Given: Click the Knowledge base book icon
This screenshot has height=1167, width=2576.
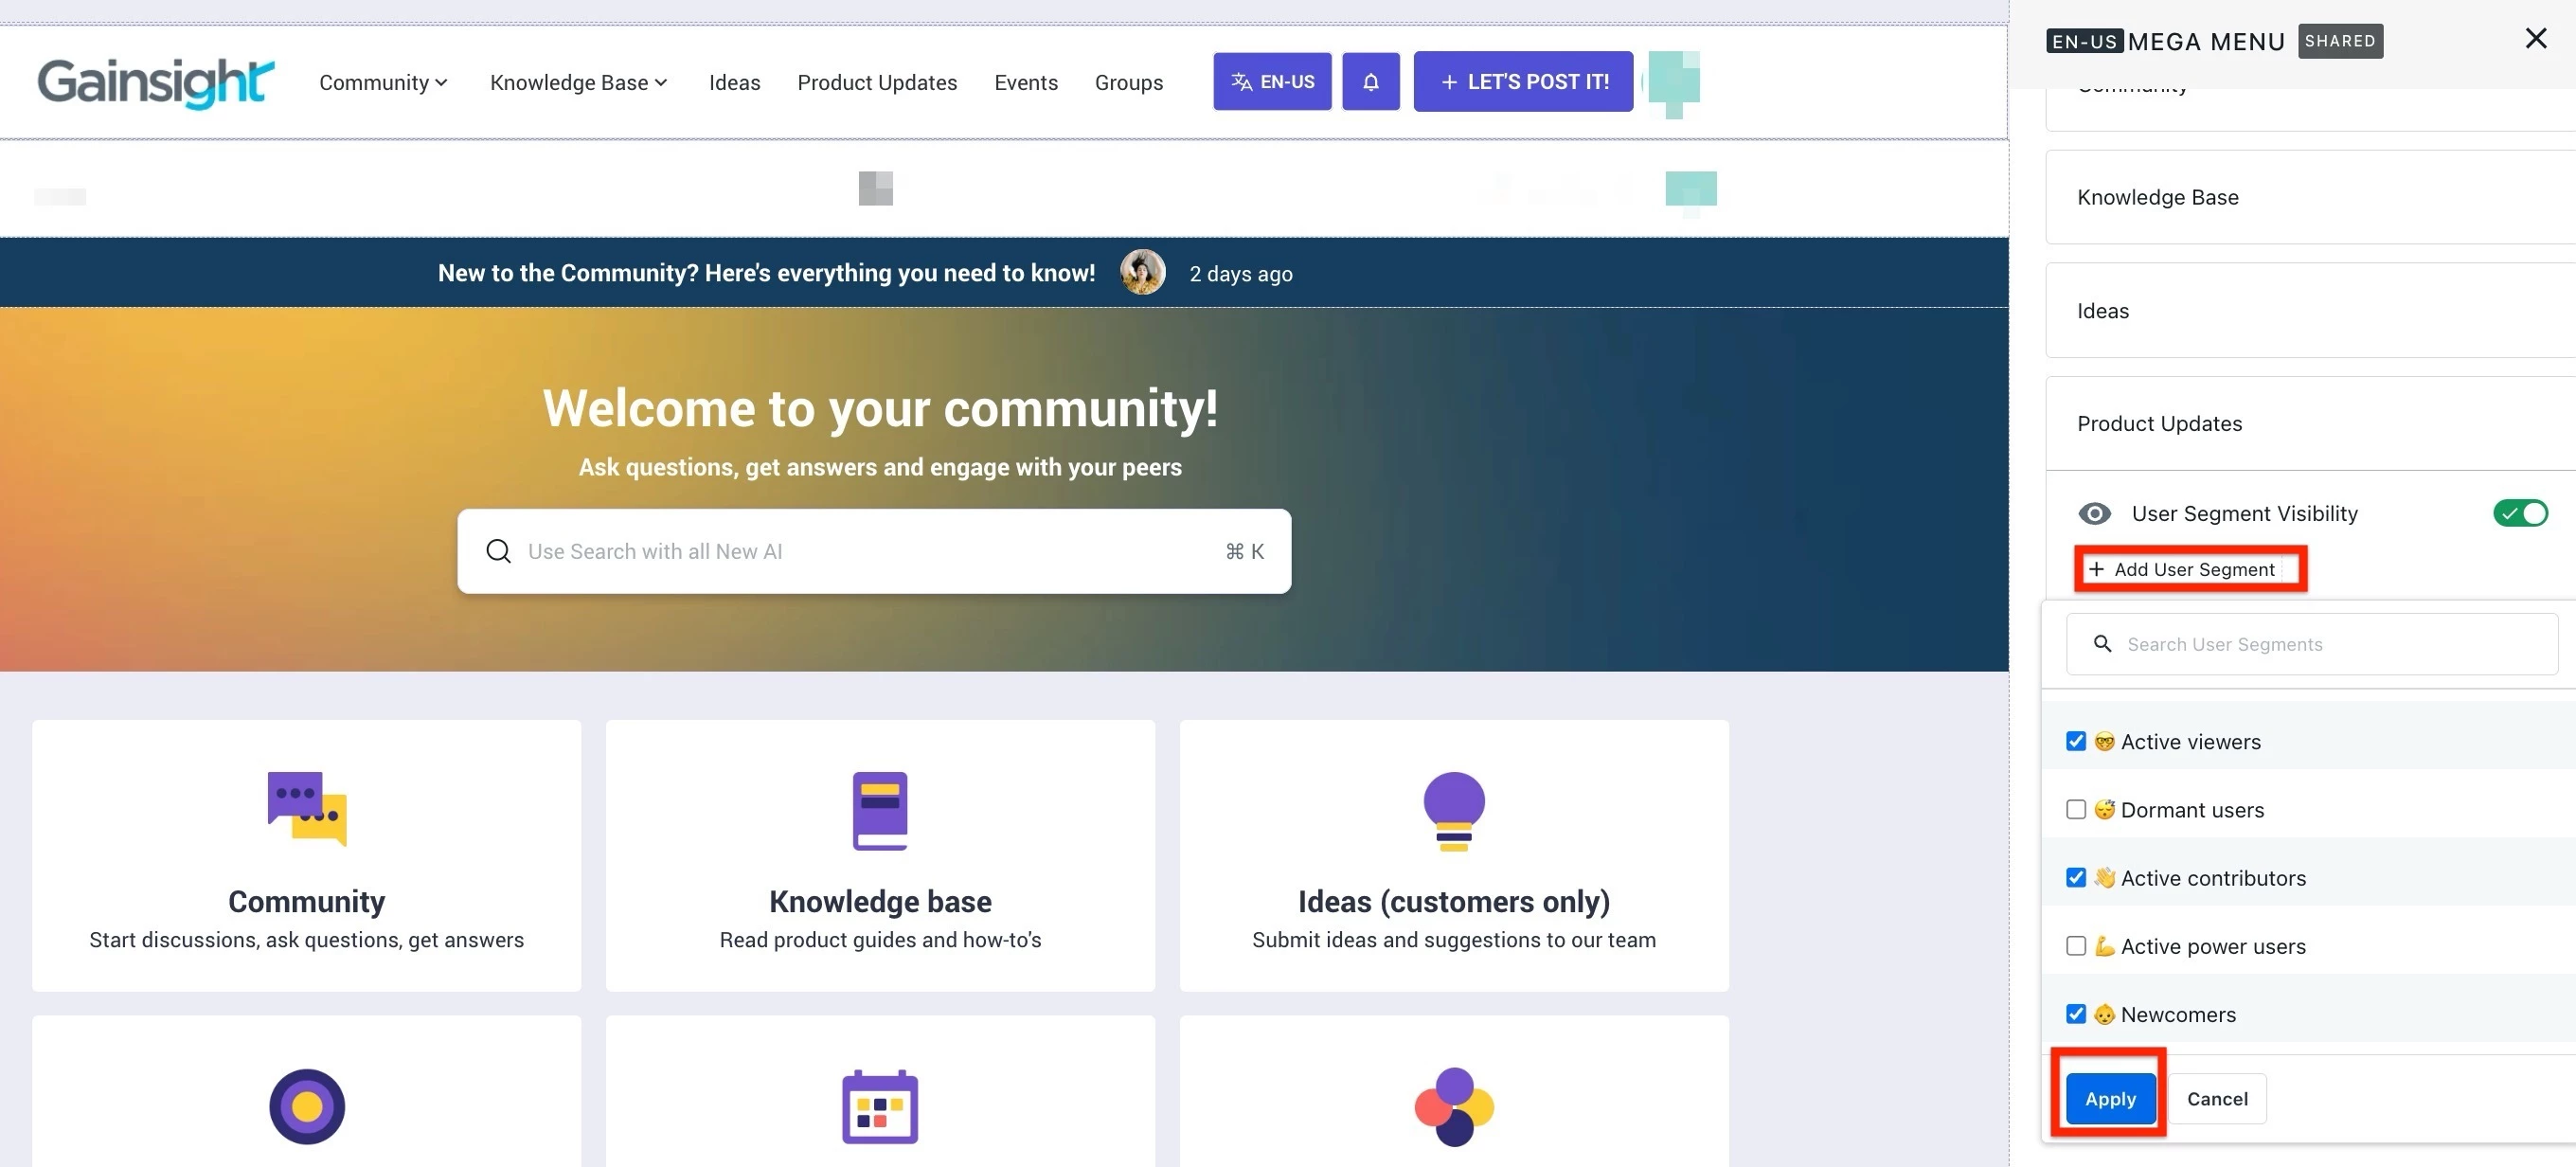Looking at the screenshot, I should point(879,810).
